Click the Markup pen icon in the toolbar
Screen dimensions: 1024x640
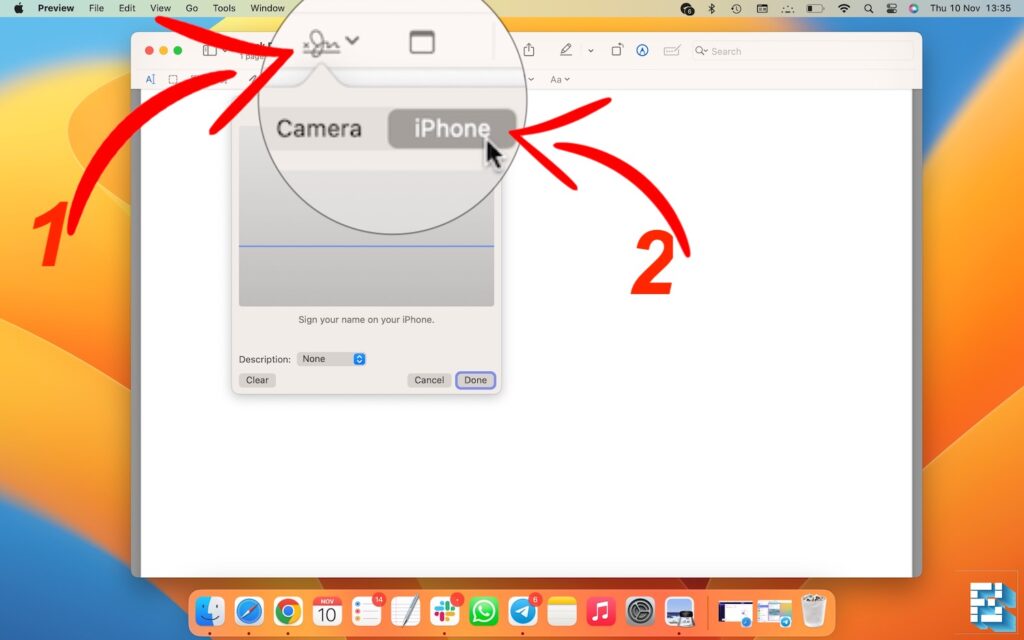coord(565,51)
